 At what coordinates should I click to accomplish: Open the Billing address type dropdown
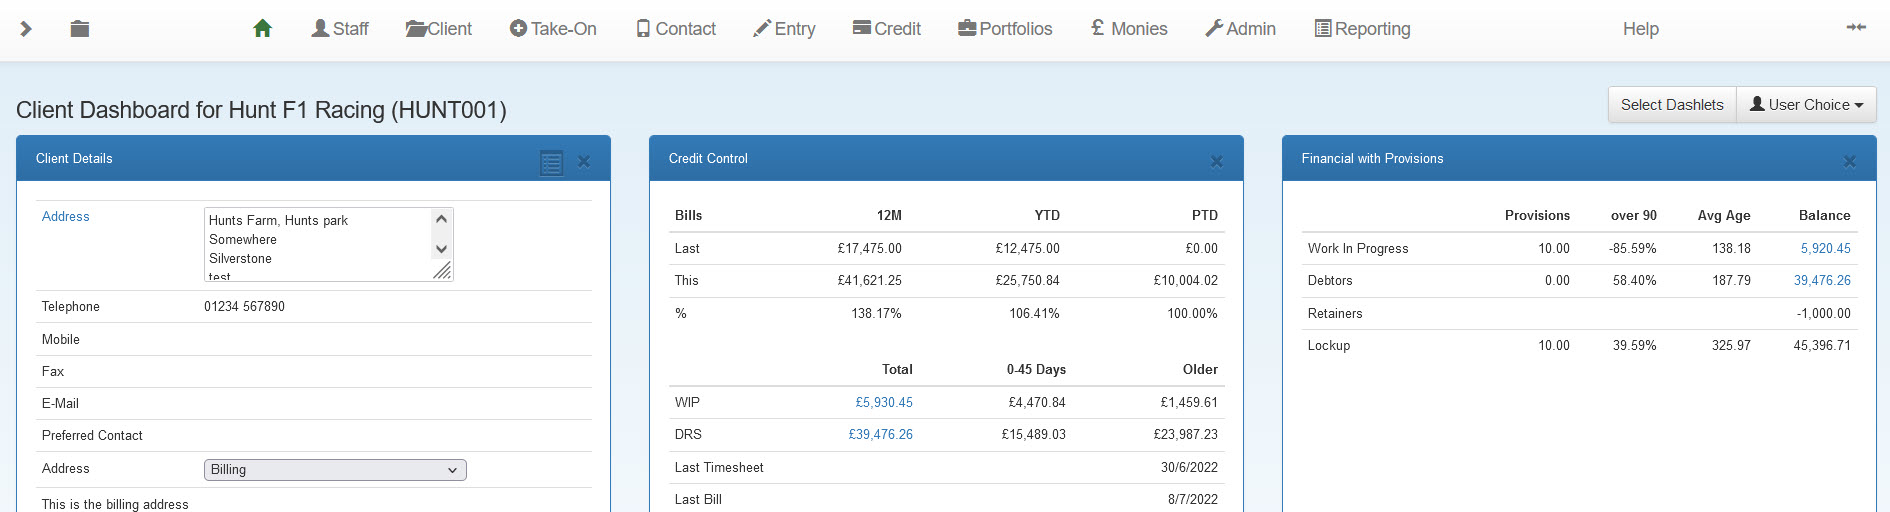click(x=335, y=470)
